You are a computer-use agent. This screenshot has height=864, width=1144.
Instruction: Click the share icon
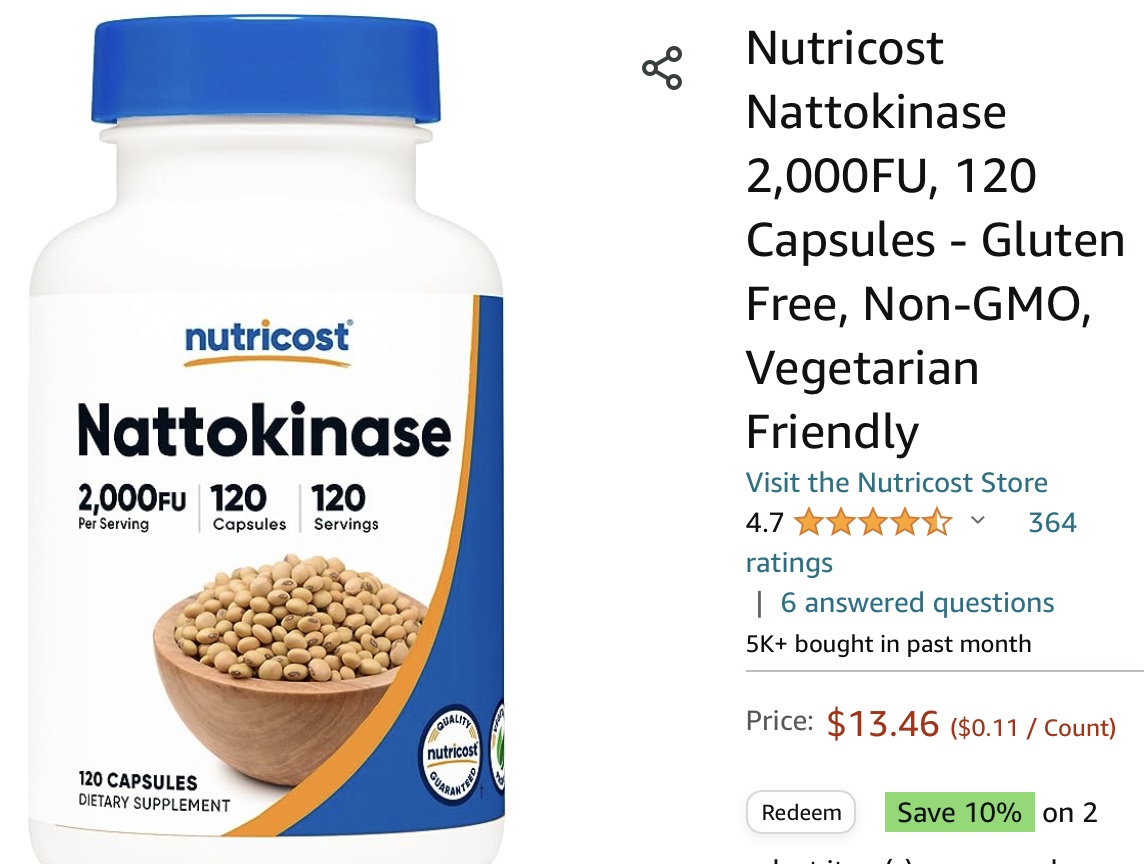tap(662, 68)
